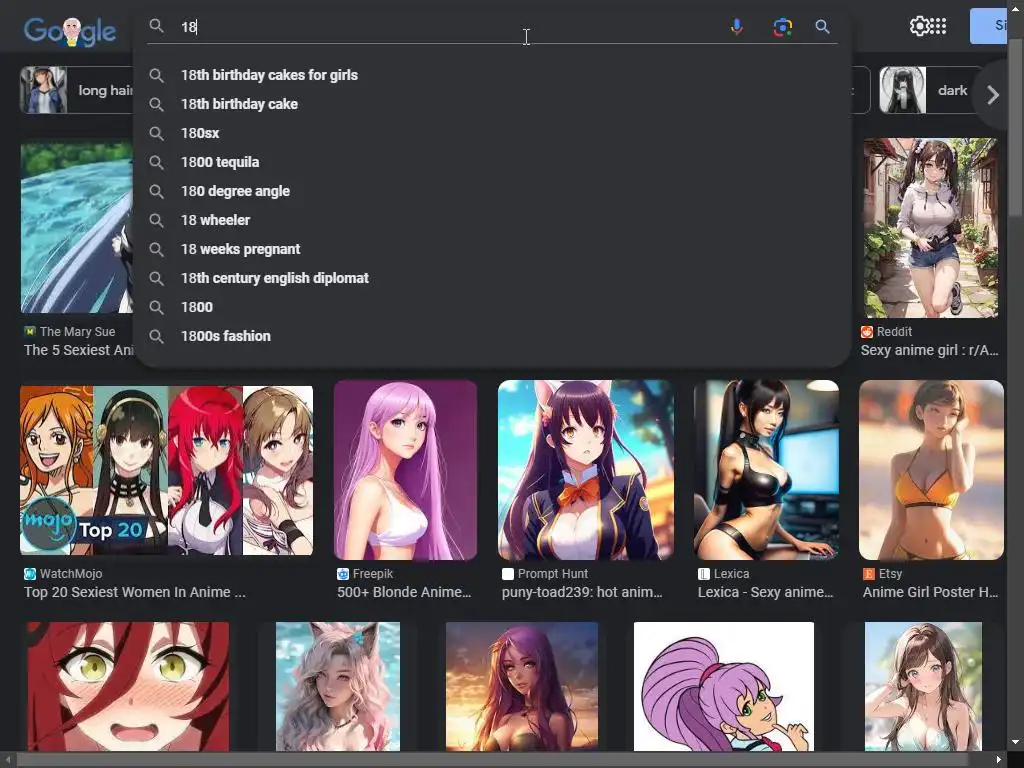This screenshot has width=1024, height=768.
Task: Select suggestion 18th century english diplomat
Action: tap(492, 278)
